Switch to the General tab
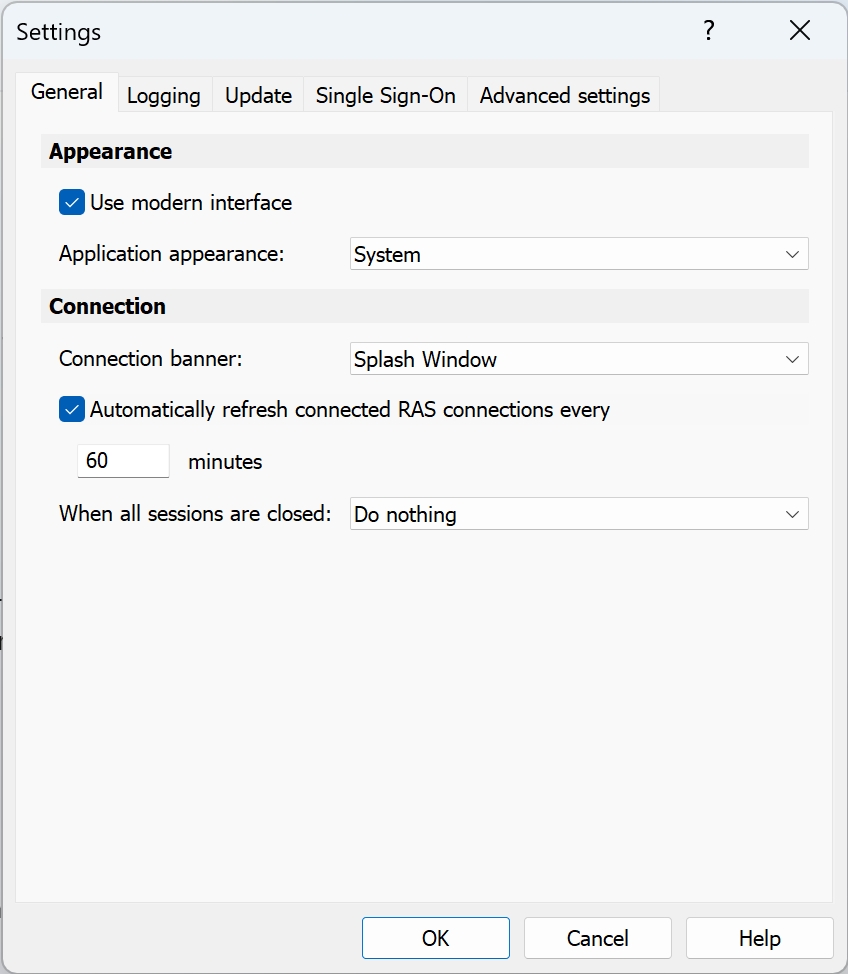The width and height of the screenshot is (848, 974). coord(67,93)
